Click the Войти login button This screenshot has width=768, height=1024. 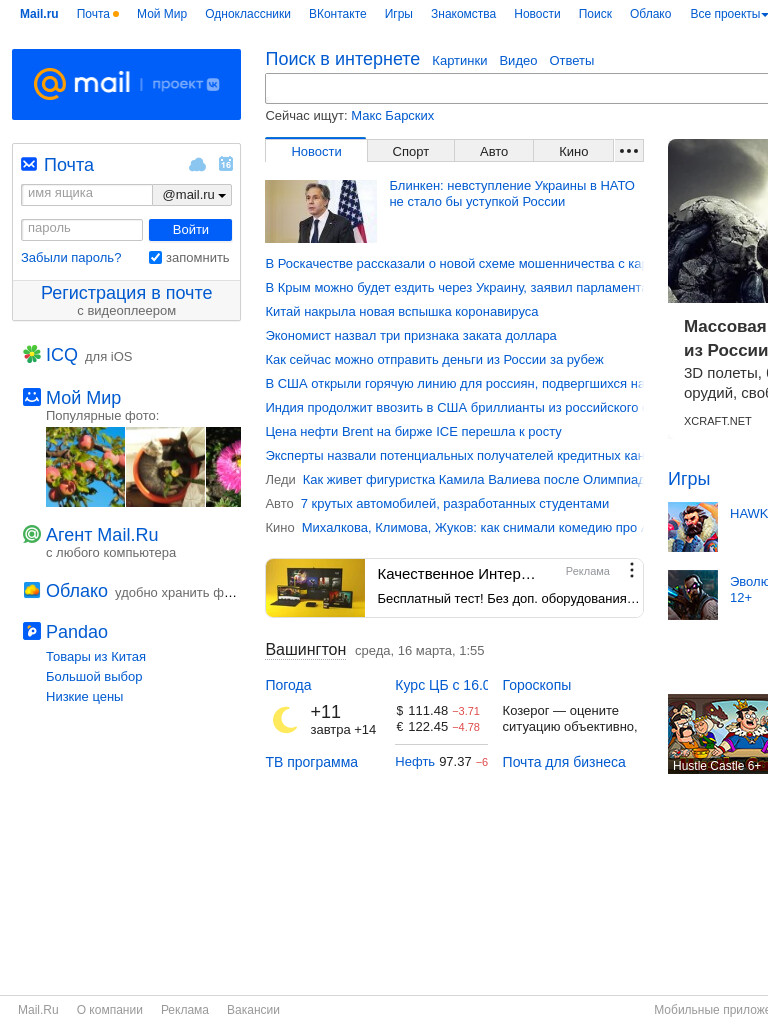pyautogui.click(x=190, y=230)
